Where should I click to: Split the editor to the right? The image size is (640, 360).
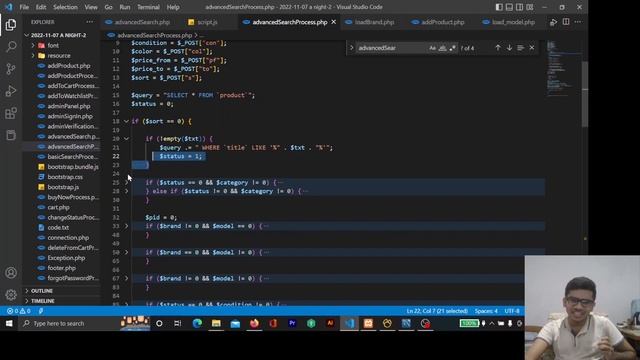click(x=566, y=22)
